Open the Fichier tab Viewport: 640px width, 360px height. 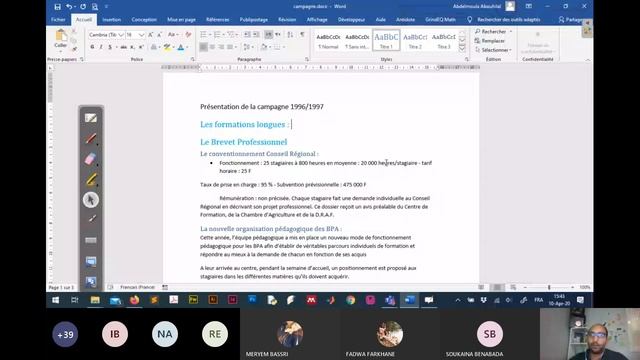point(58,20)
